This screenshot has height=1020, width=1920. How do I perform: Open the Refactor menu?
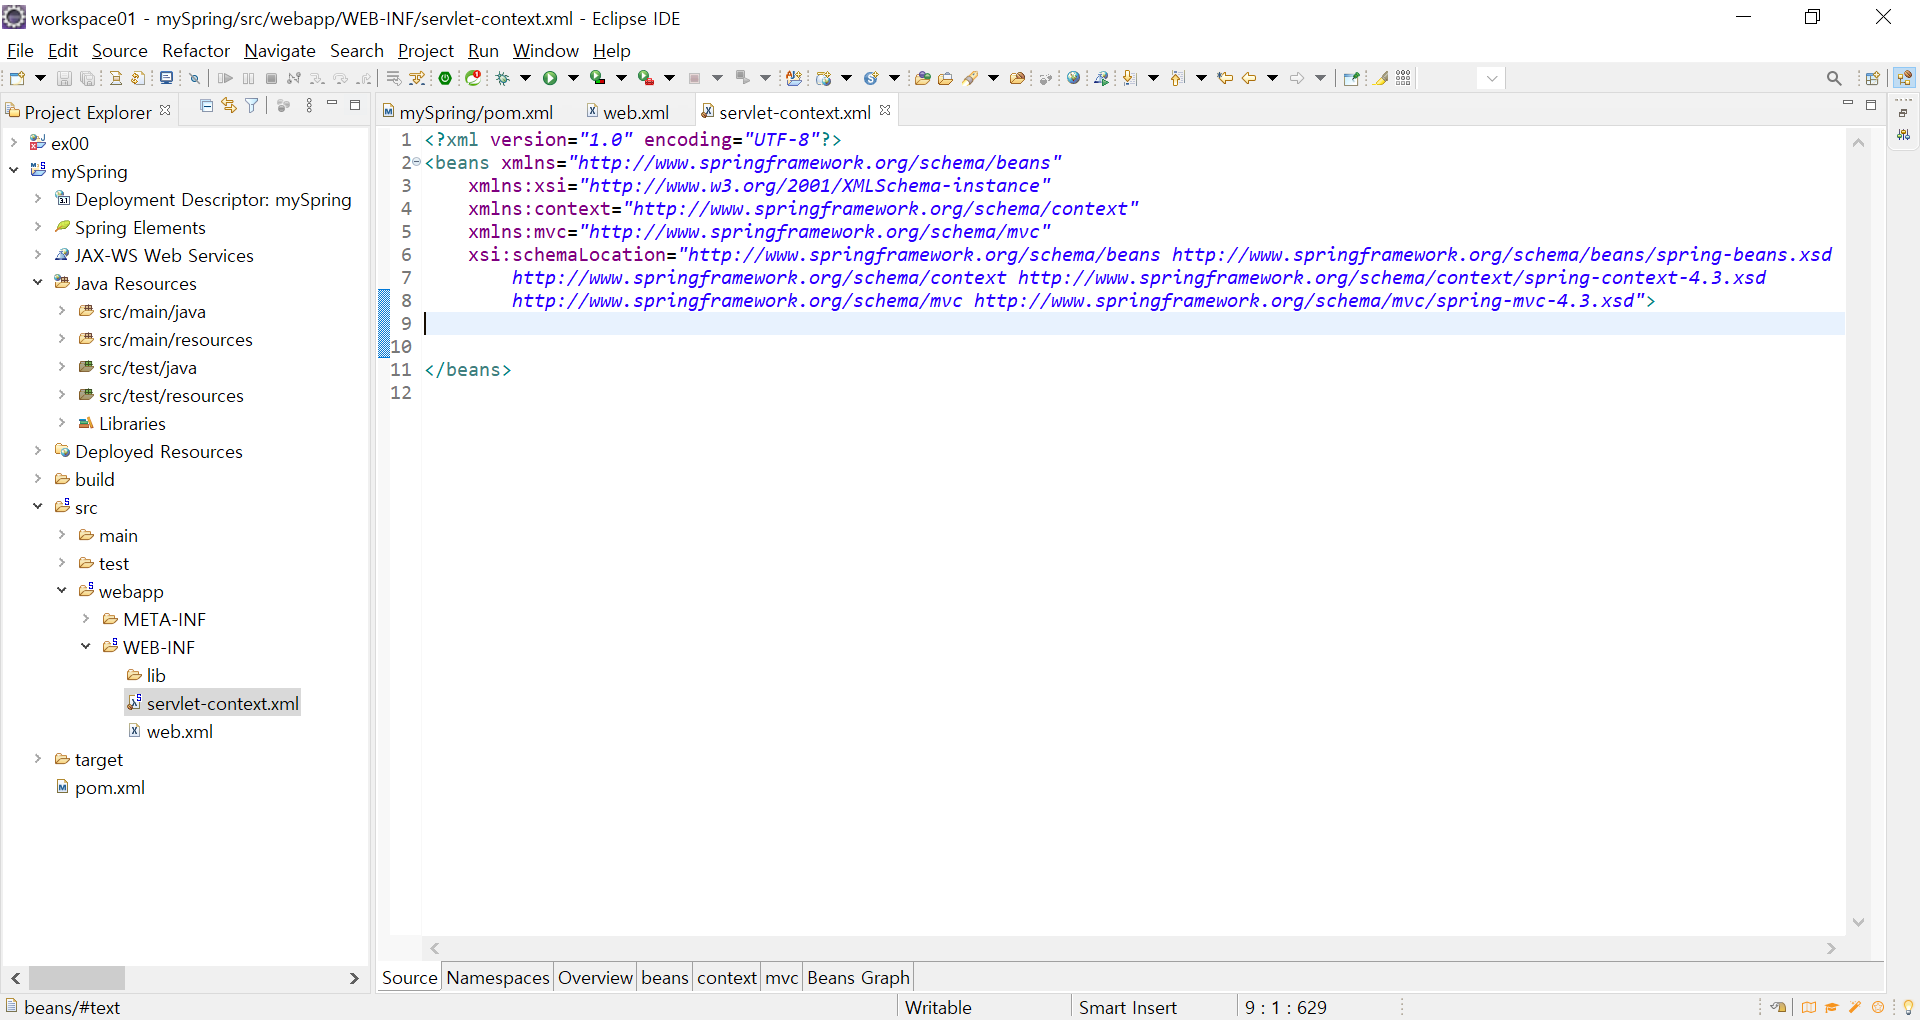coord(196,50)
